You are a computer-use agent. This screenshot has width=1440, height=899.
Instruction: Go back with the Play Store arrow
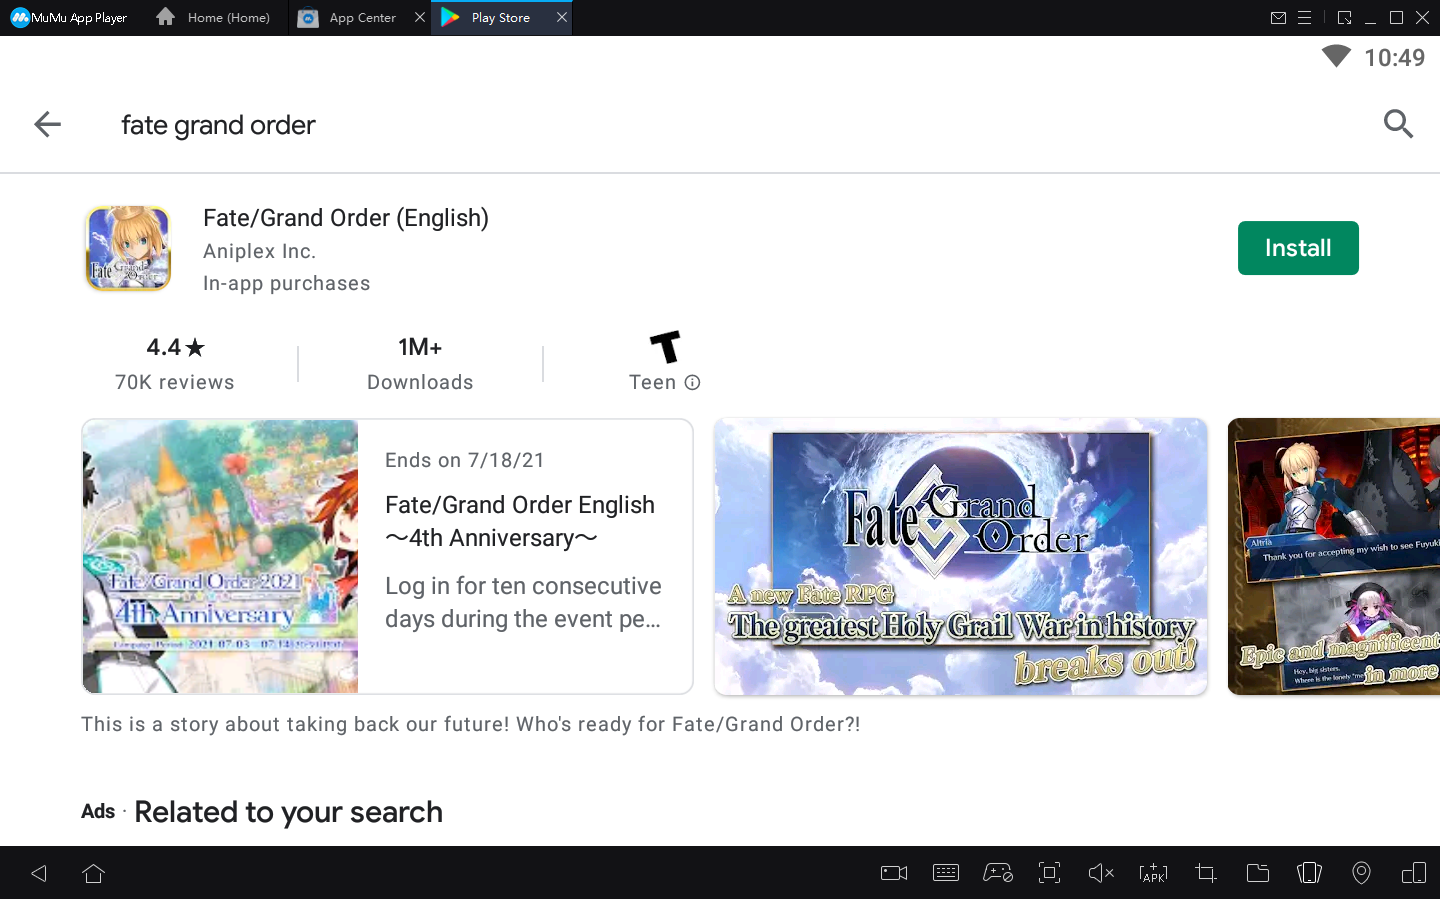[x=47, y=124]
